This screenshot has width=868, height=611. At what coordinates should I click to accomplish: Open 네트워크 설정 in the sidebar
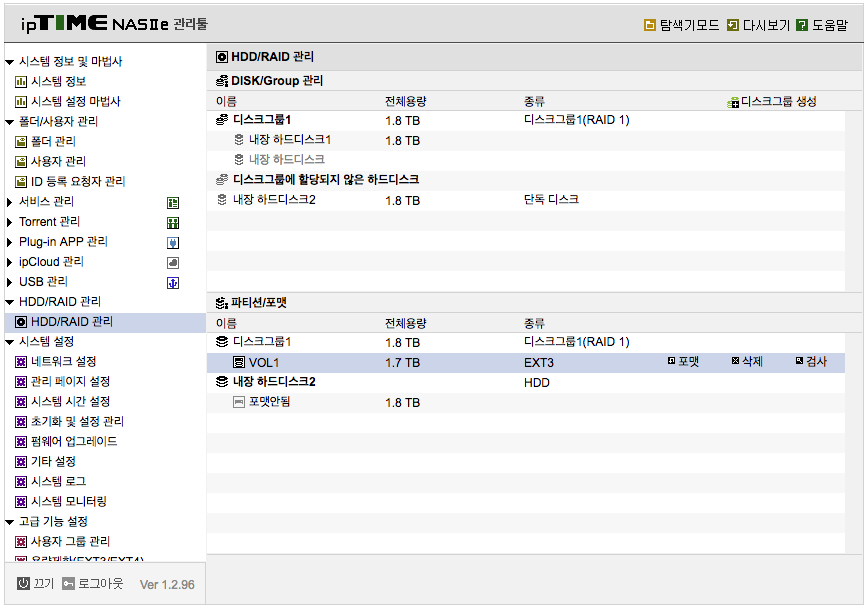64,361
